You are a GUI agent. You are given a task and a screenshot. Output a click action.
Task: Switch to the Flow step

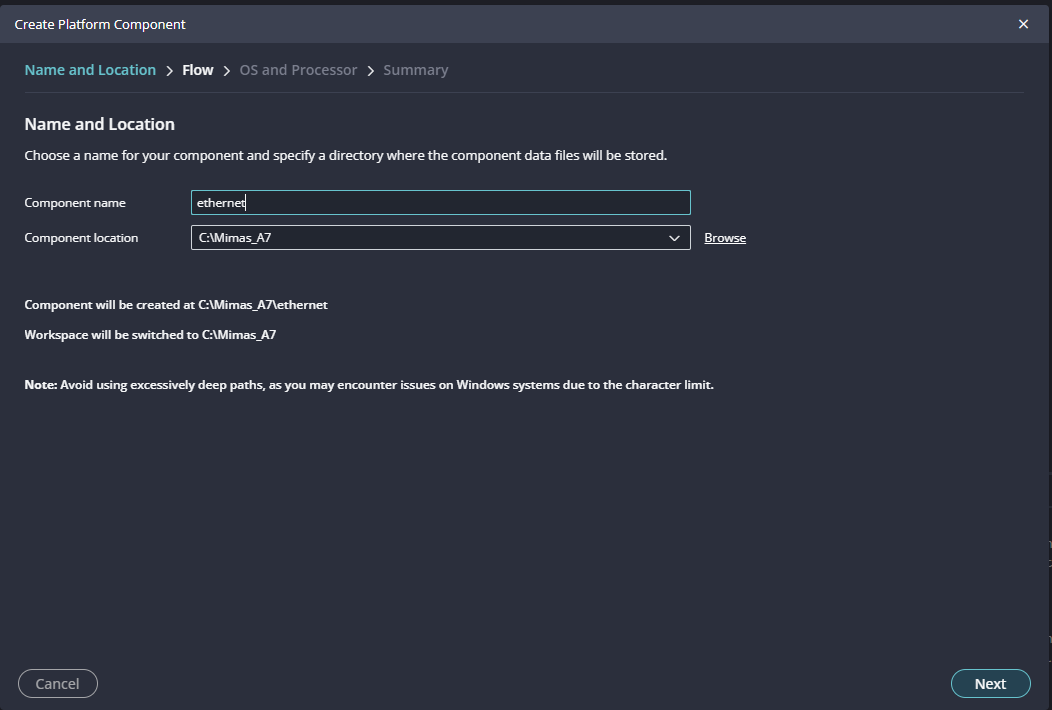click(198, 70)
